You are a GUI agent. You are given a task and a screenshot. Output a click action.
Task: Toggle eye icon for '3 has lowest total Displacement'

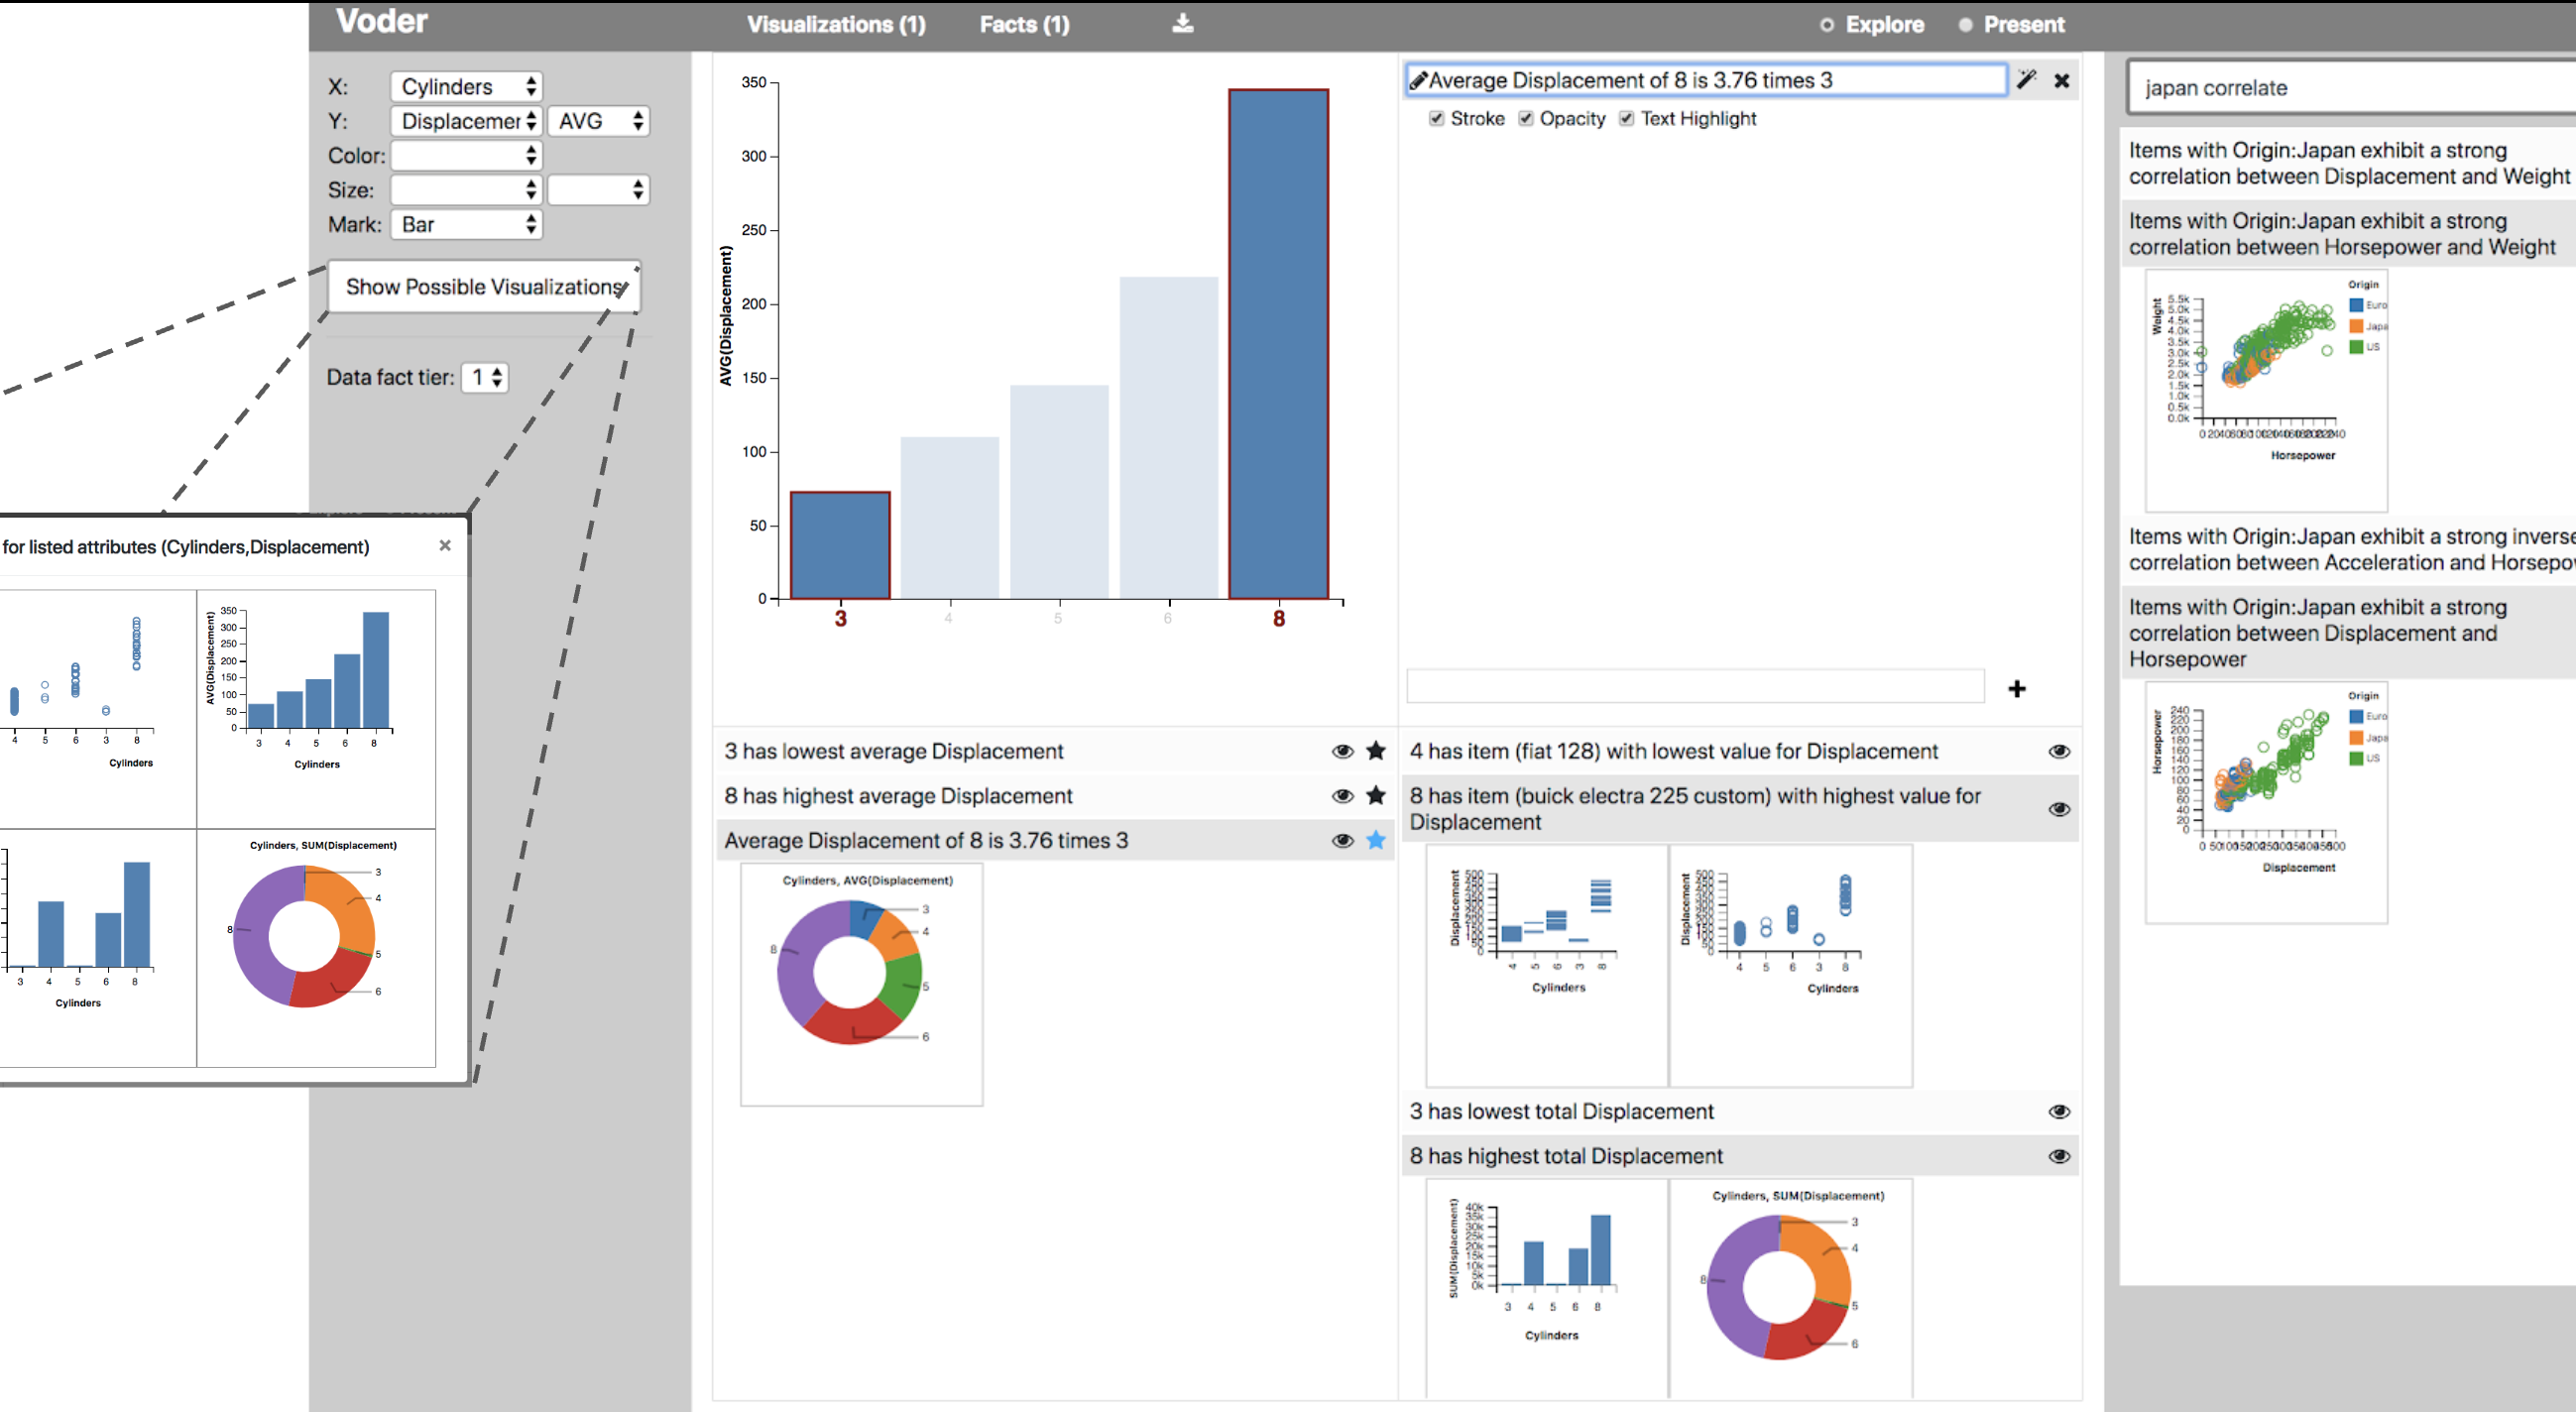point(2059,1111)
